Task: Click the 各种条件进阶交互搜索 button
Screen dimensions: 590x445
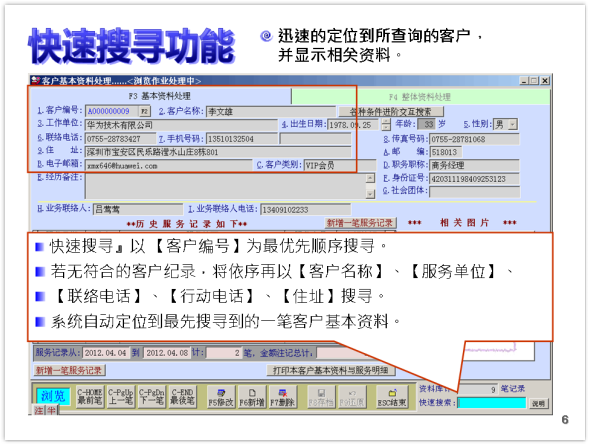Action: 391,112
